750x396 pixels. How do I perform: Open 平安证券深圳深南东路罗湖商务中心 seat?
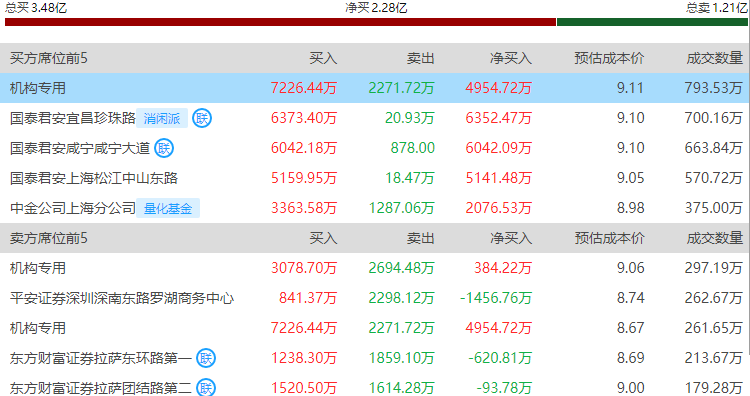122,298
